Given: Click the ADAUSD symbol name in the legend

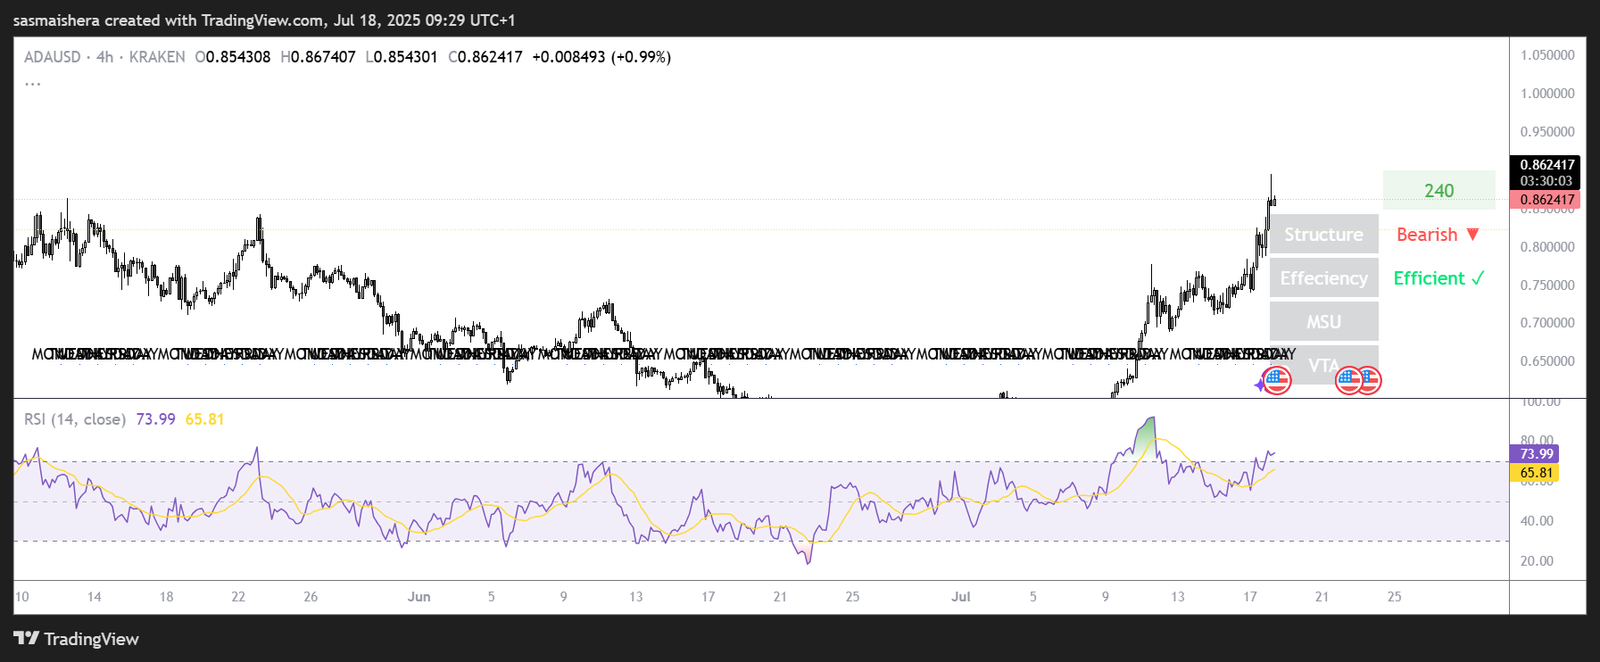Looking at the screenshot, I should coord(52,57).
